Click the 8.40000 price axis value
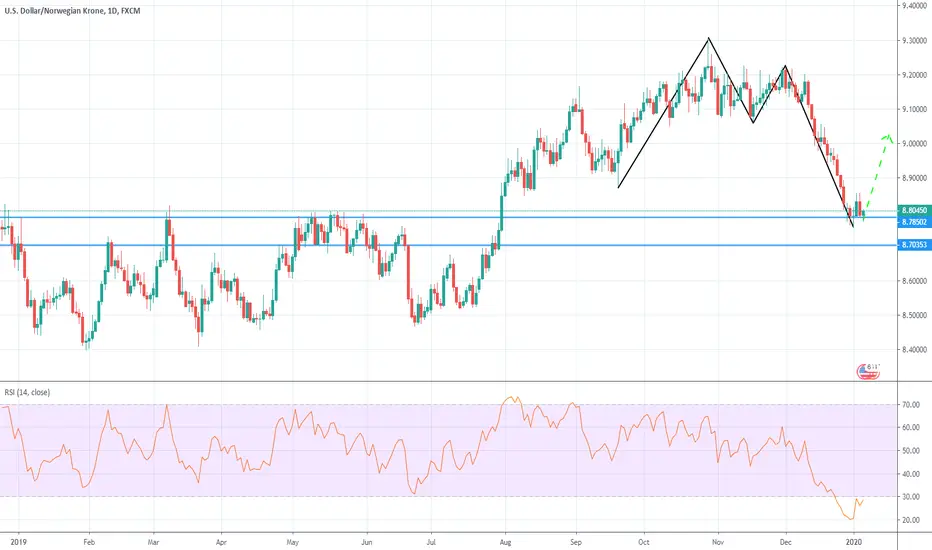 (x=914, y=350)
